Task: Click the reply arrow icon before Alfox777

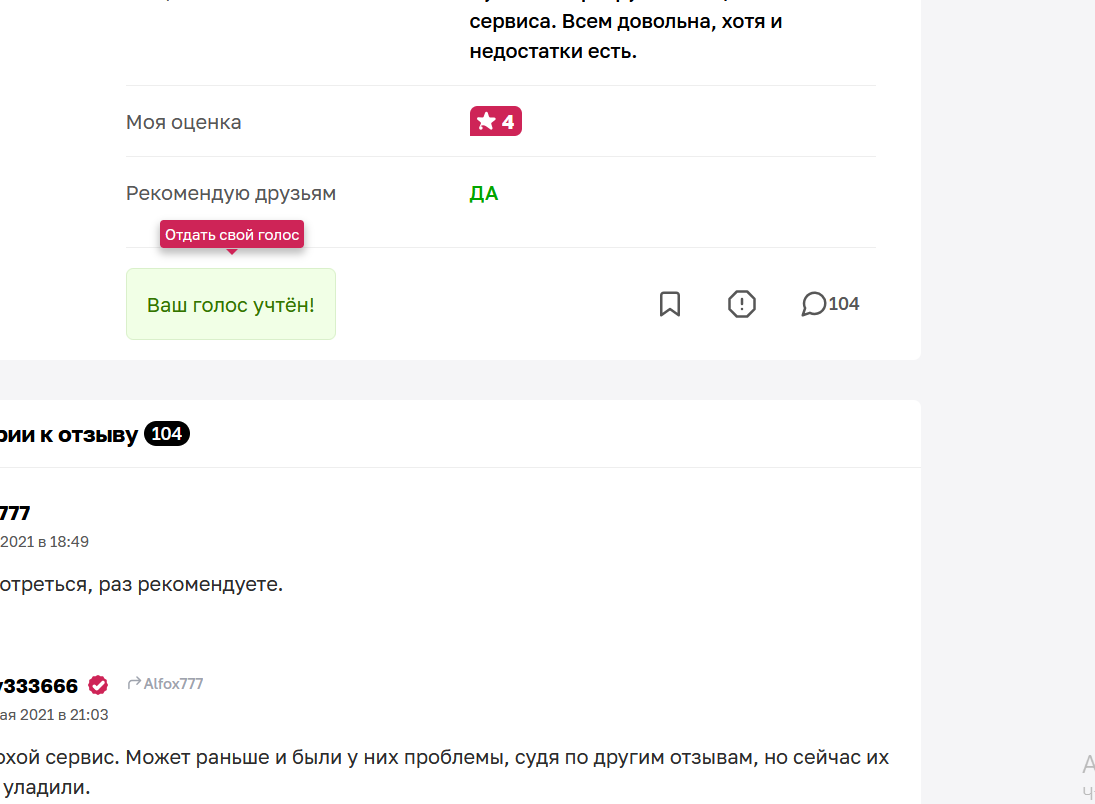Action: (x=133, y=683)
